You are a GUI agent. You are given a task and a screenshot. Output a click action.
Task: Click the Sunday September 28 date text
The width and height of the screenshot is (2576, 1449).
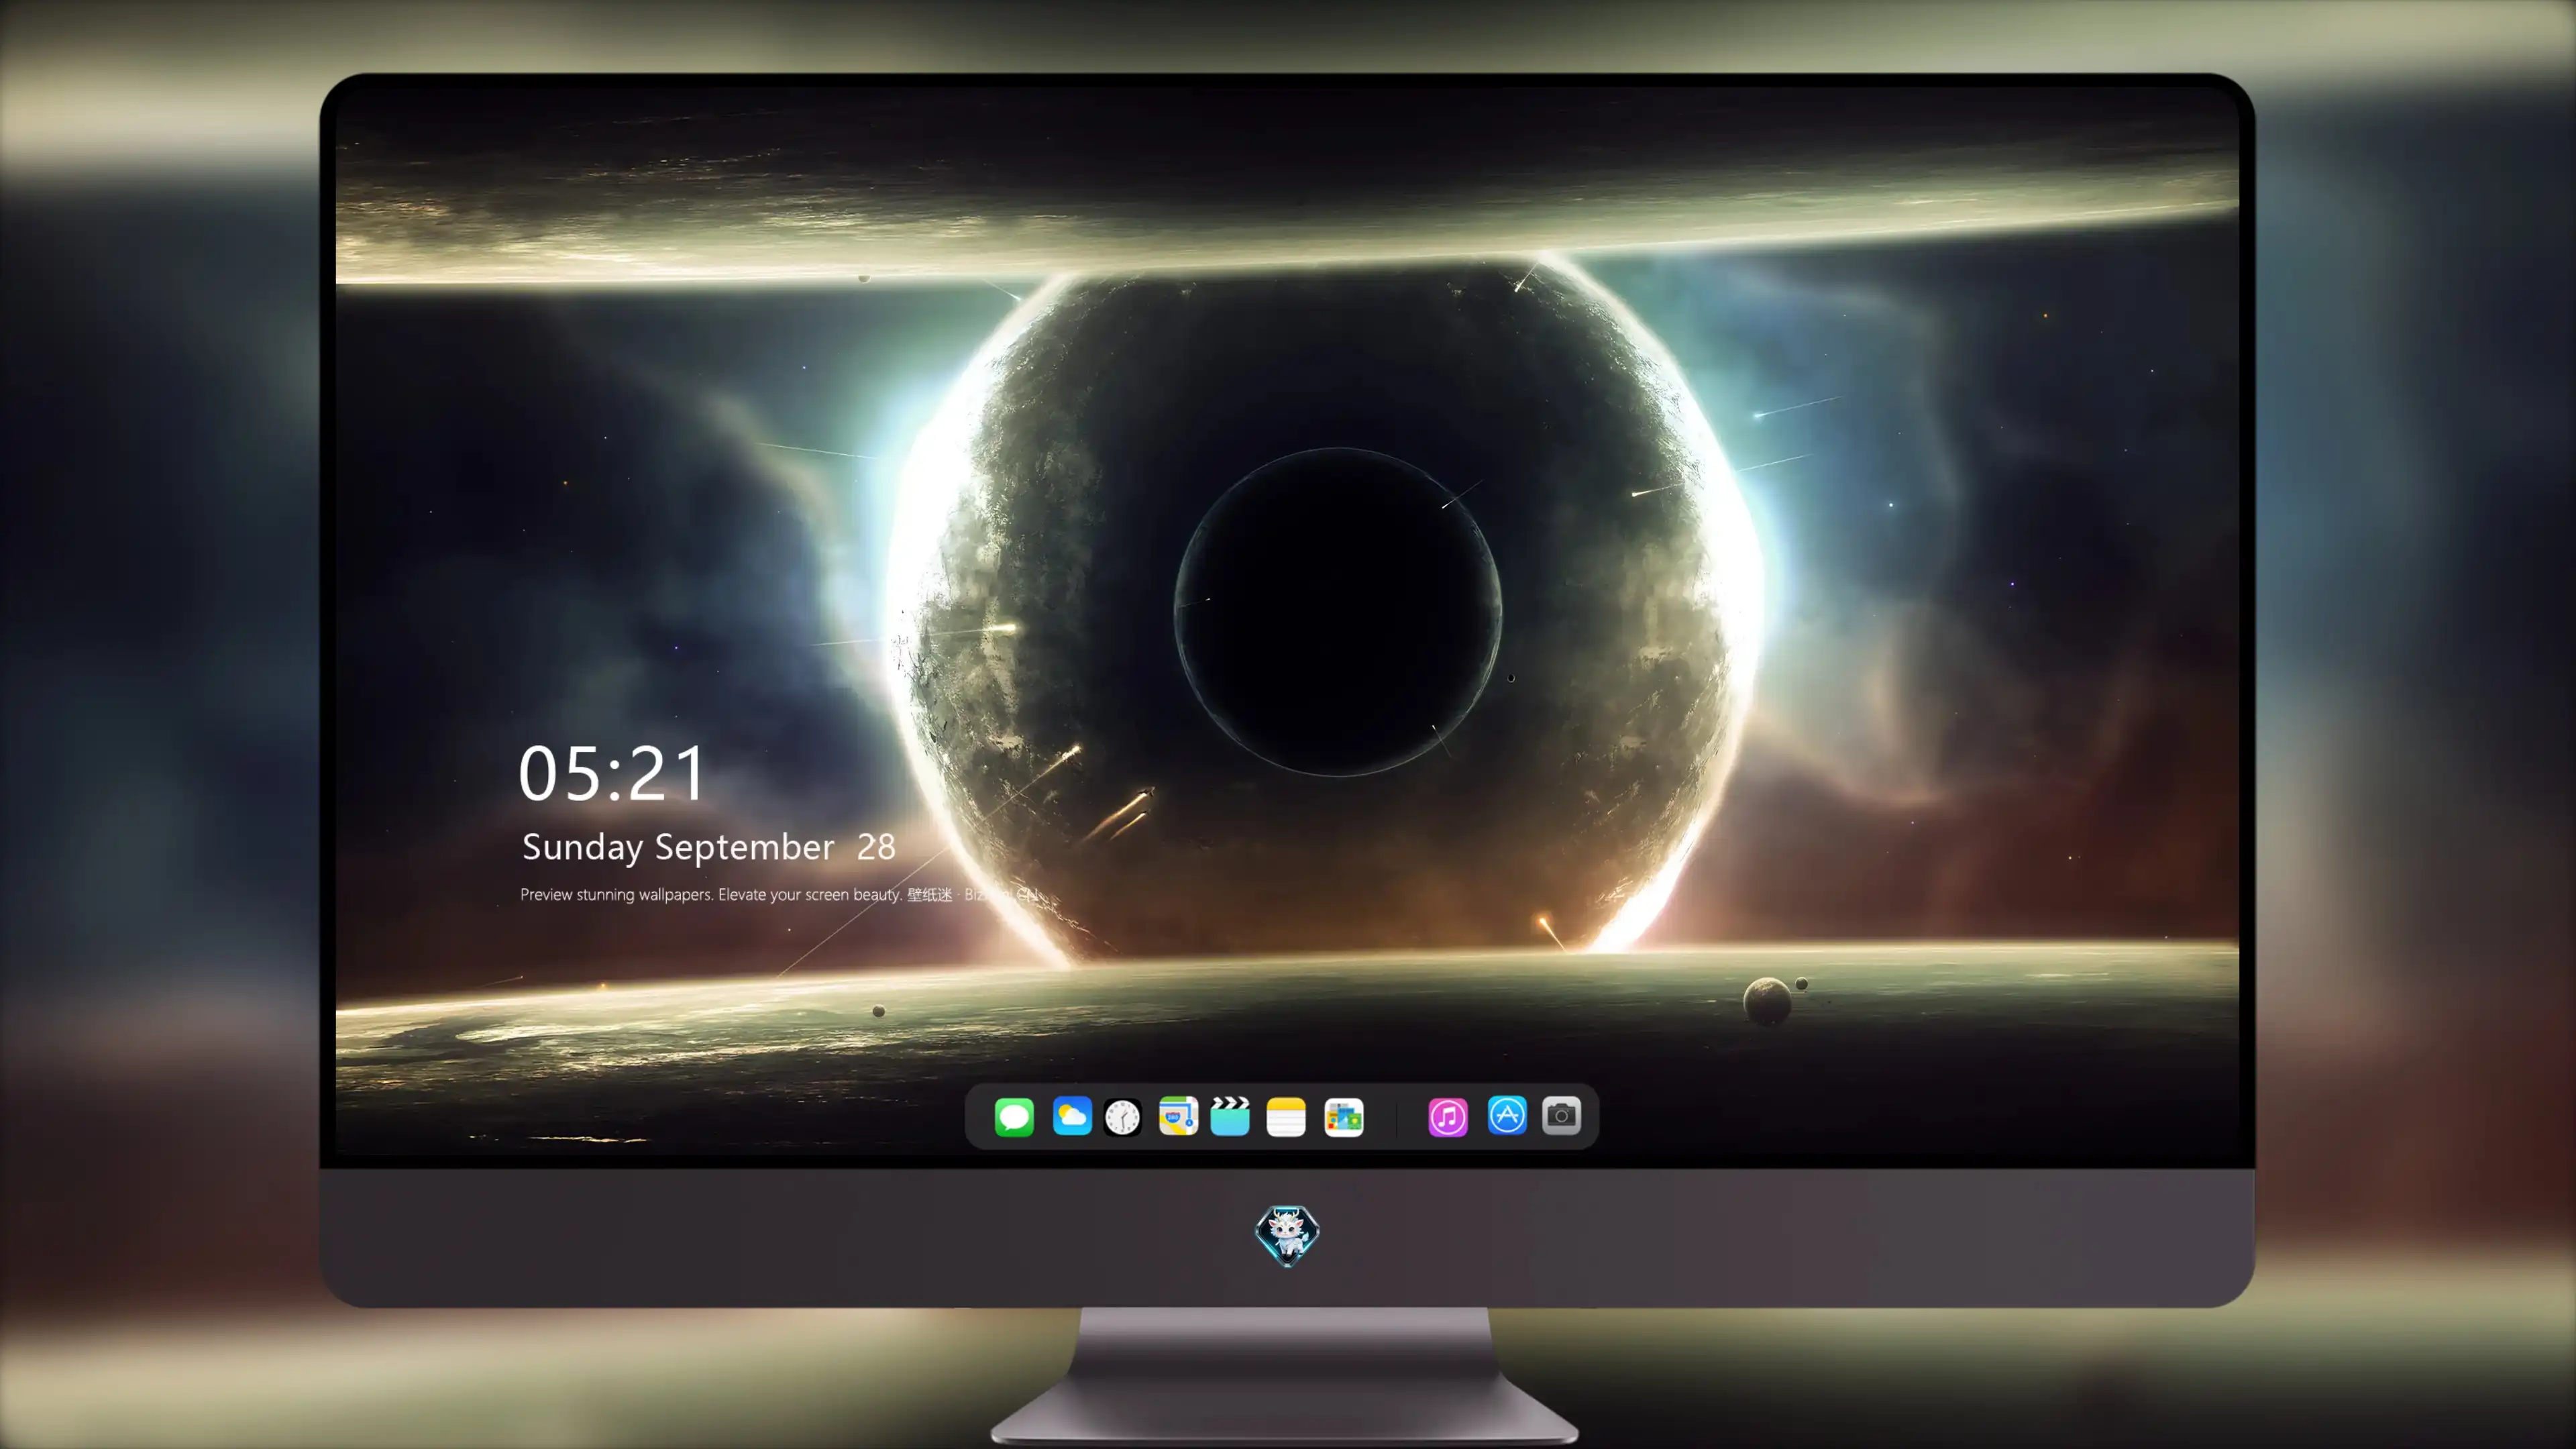pyautogui.click(x=709, y=847)
